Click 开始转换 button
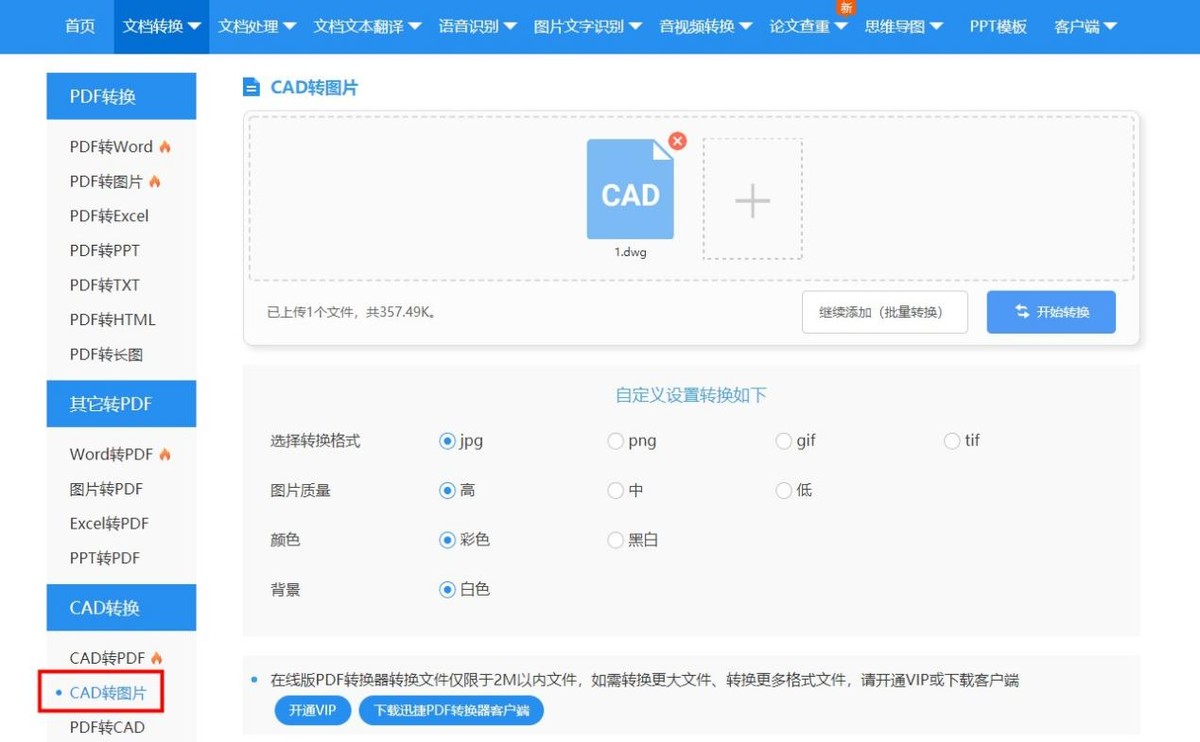1200x742 pixels. pyautogui.click(x=1051, y=312)
